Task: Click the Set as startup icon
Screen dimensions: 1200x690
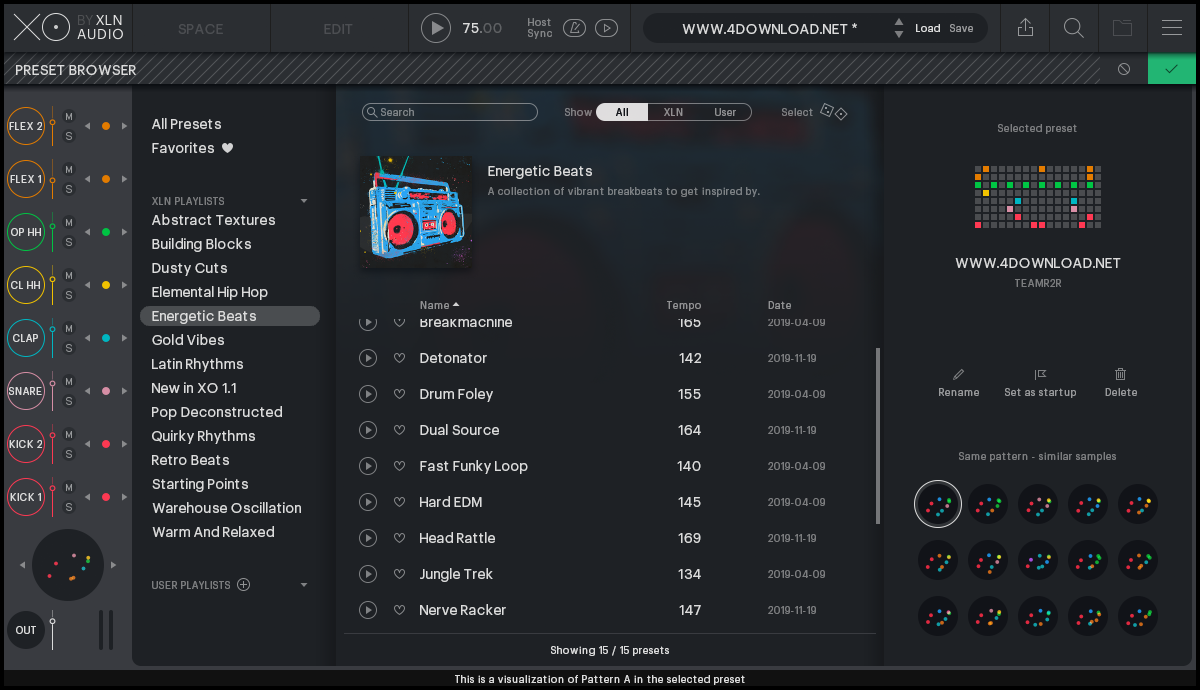Action: pyautogui.click(x=1040, y=374)
